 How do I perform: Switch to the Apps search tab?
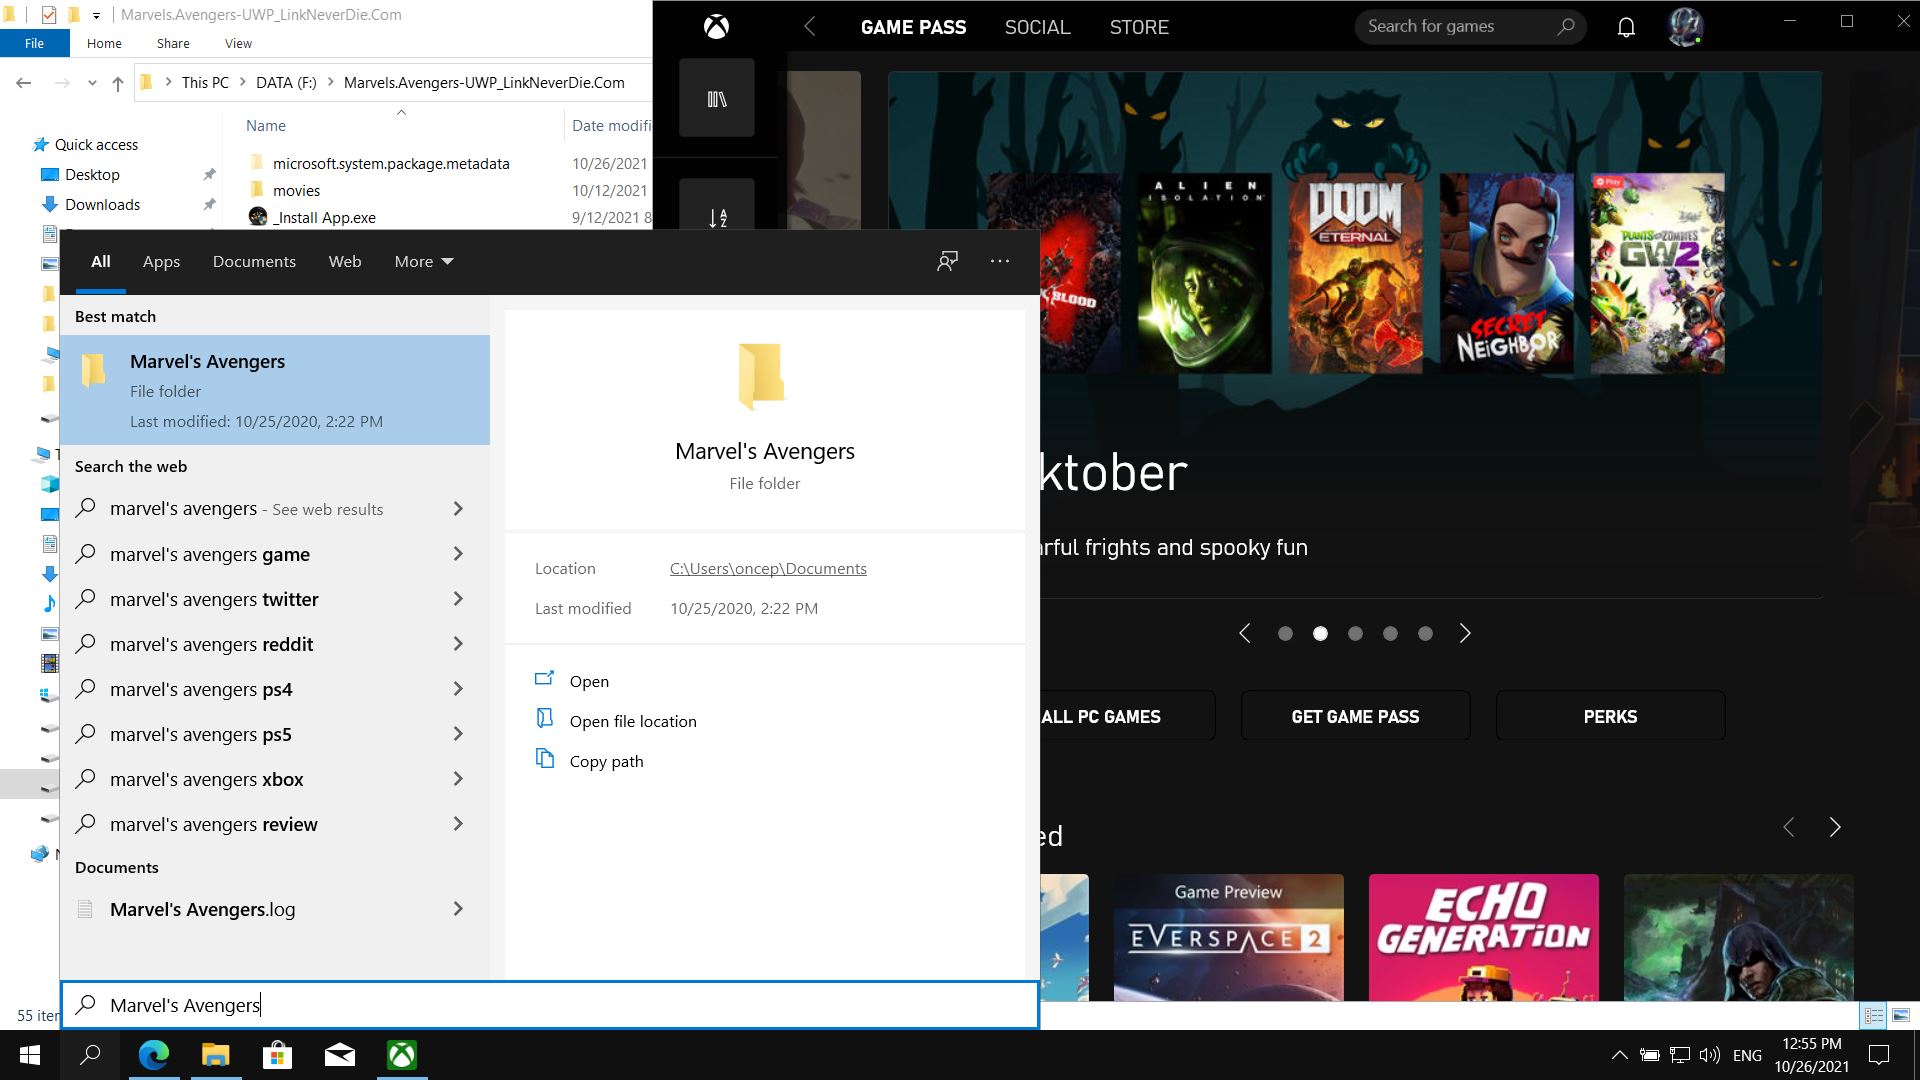pos(161,261)
